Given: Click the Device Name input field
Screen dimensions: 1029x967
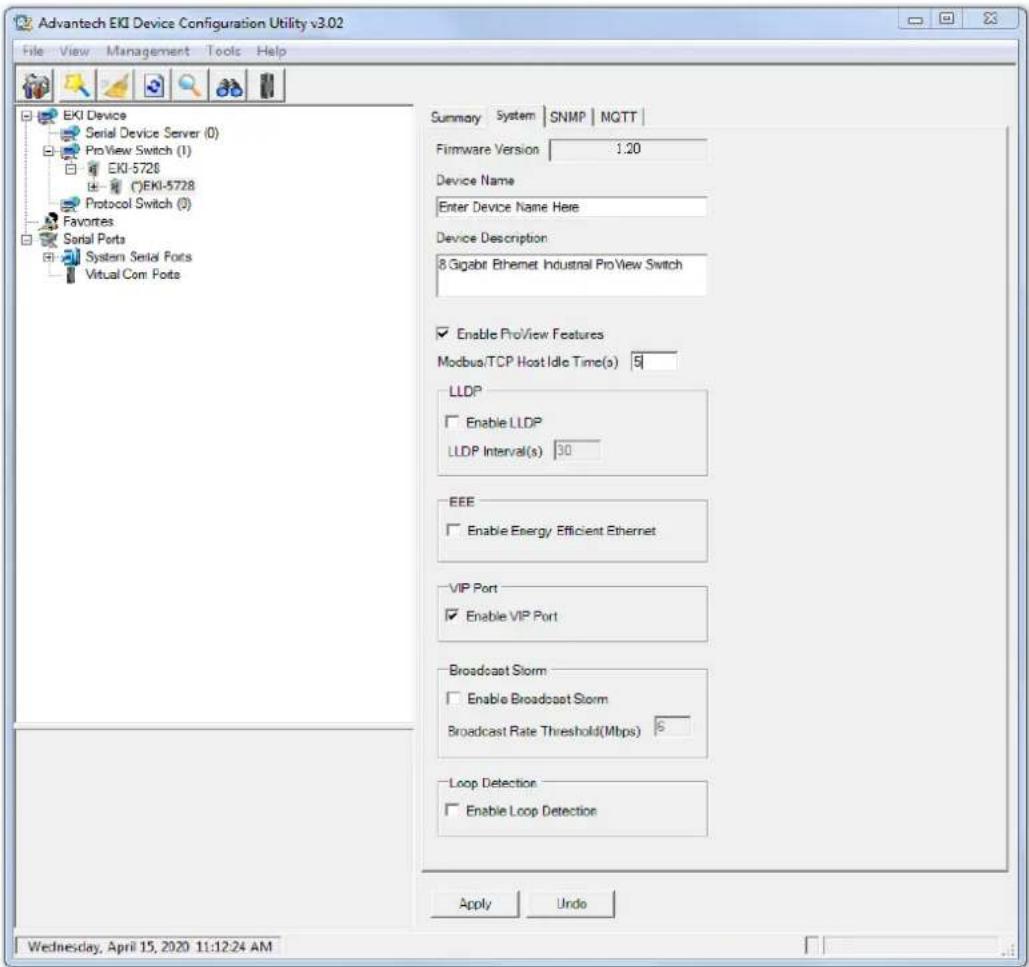Looking at the screenshot, I should (x=572, y=207).
